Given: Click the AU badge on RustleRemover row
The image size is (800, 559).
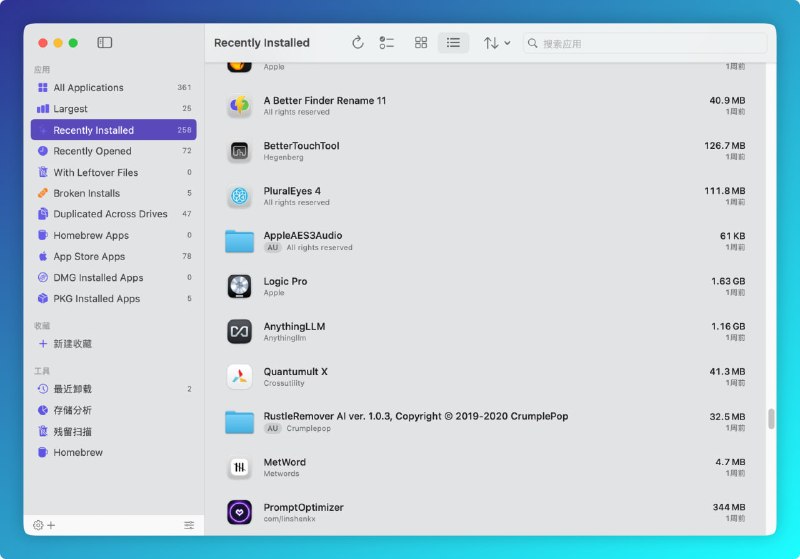Looking at the screenshot, I should point(273,428).
